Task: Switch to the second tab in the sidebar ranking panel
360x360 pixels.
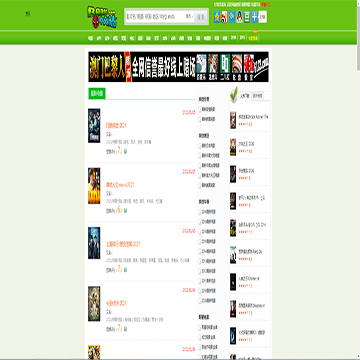Action: tap(257, 96)
